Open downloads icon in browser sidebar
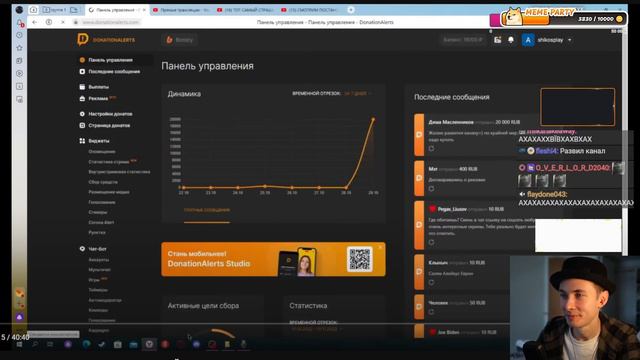This screenshot has height=360, width=640. [19, 87]
